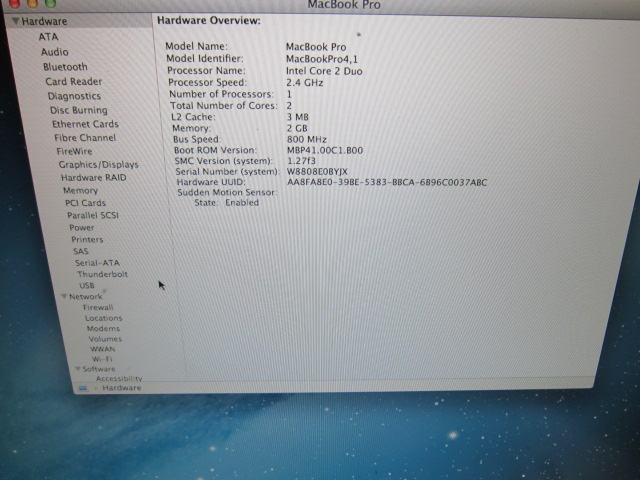
Task: Click the MacBook Pro window title
Action: 344,4
